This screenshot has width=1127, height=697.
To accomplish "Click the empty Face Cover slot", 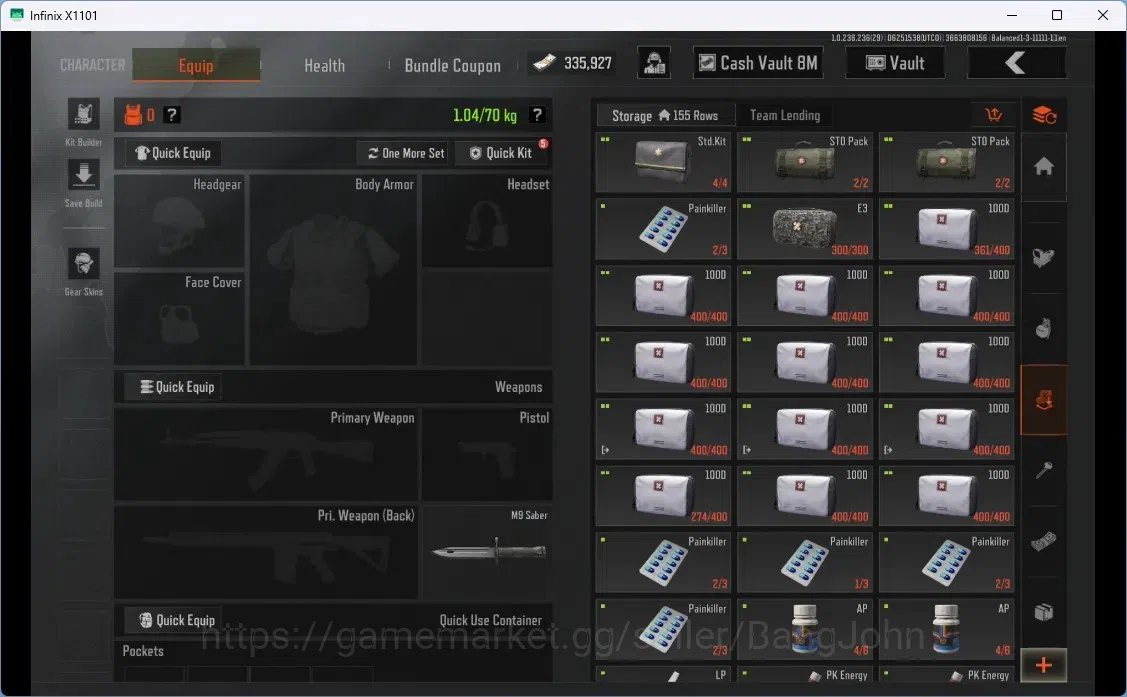I will point(180,318).
